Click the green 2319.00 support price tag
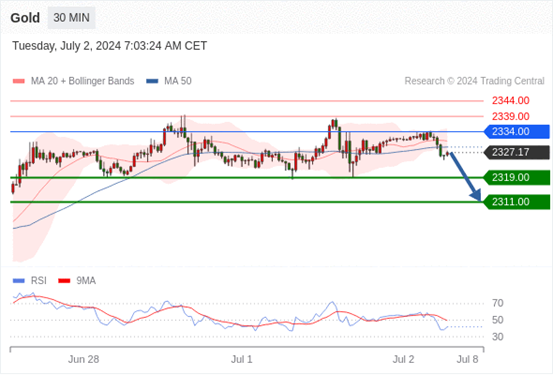Screen dimensions: 553x375 click(x=516, y=177)
